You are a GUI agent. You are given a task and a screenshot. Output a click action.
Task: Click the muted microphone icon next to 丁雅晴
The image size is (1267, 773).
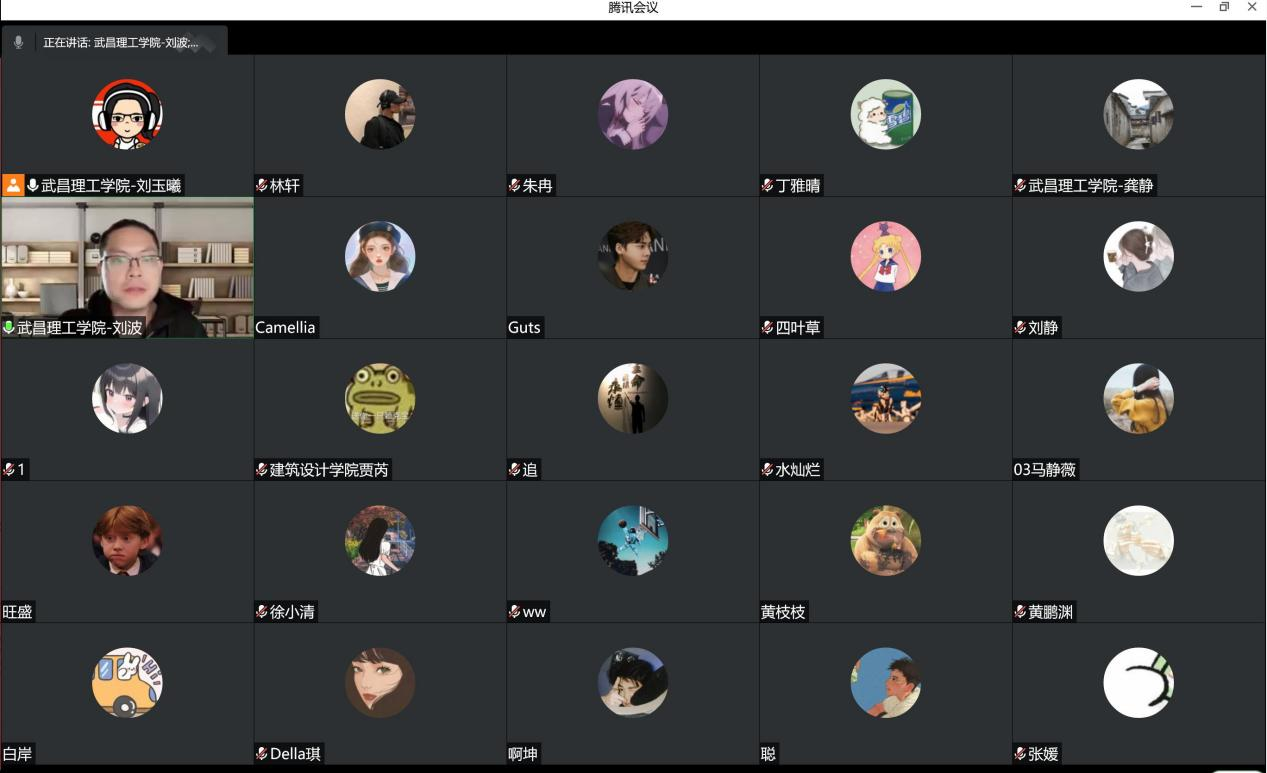pyautogui.click(x=768, y=185)
